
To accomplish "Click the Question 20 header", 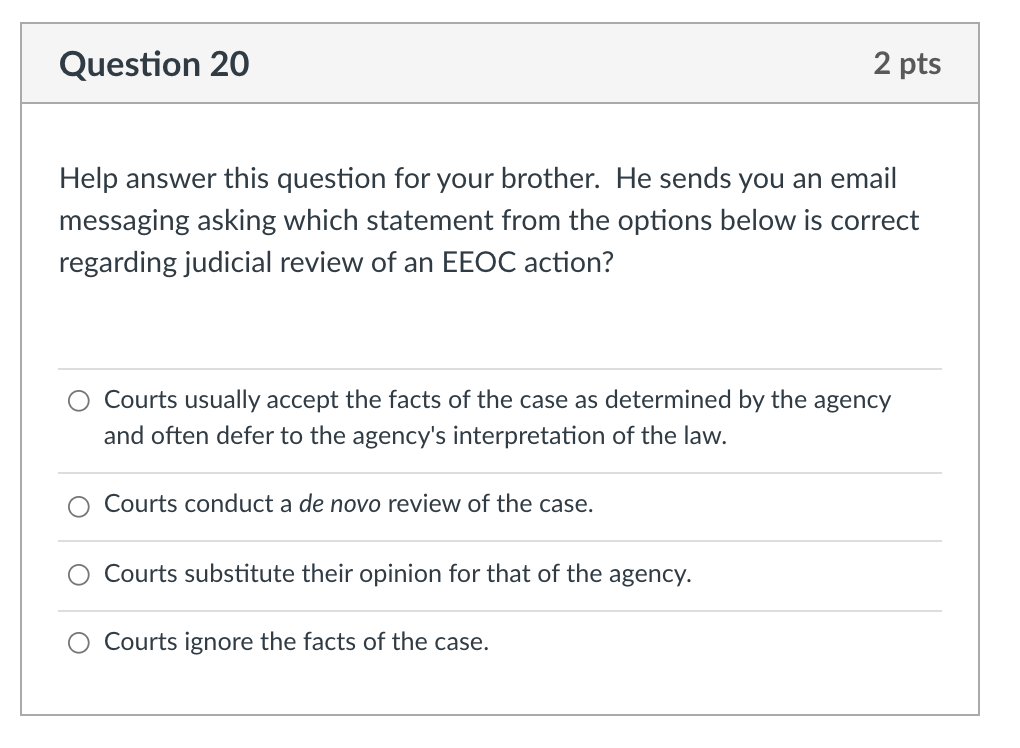I will (153, 63).
